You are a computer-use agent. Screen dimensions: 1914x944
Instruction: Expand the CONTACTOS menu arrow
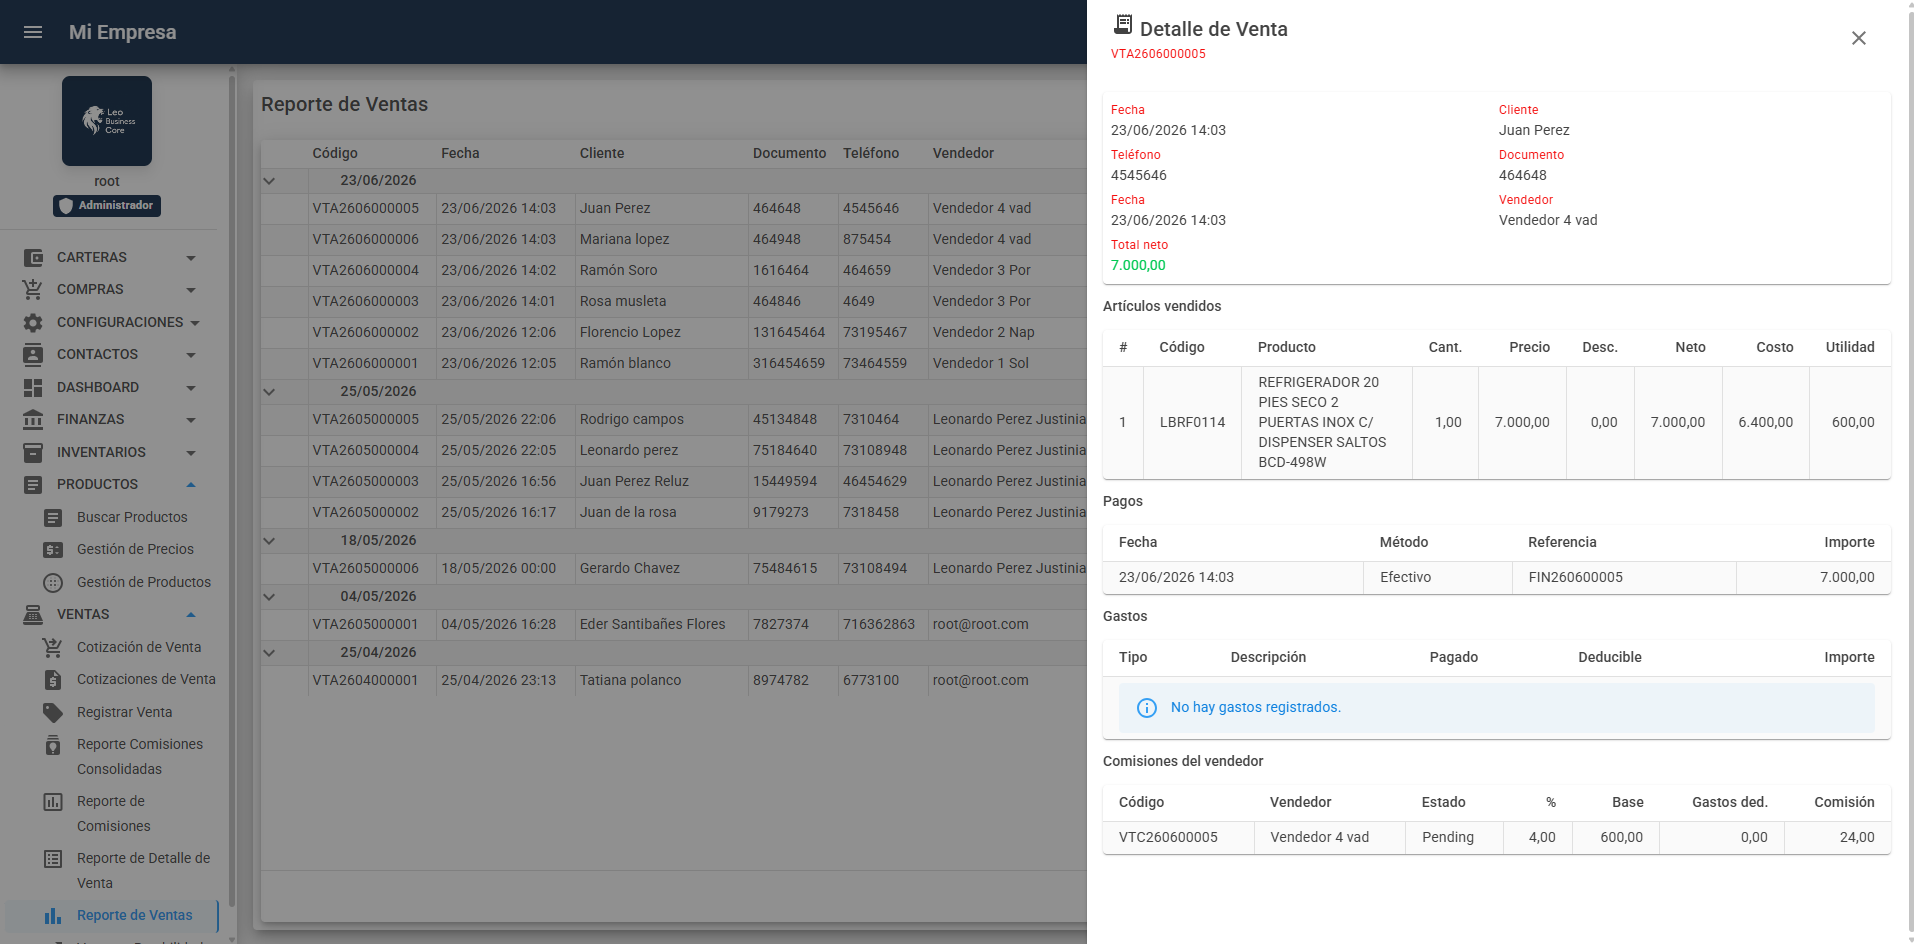pyautogui.click(x=191, y=355)
